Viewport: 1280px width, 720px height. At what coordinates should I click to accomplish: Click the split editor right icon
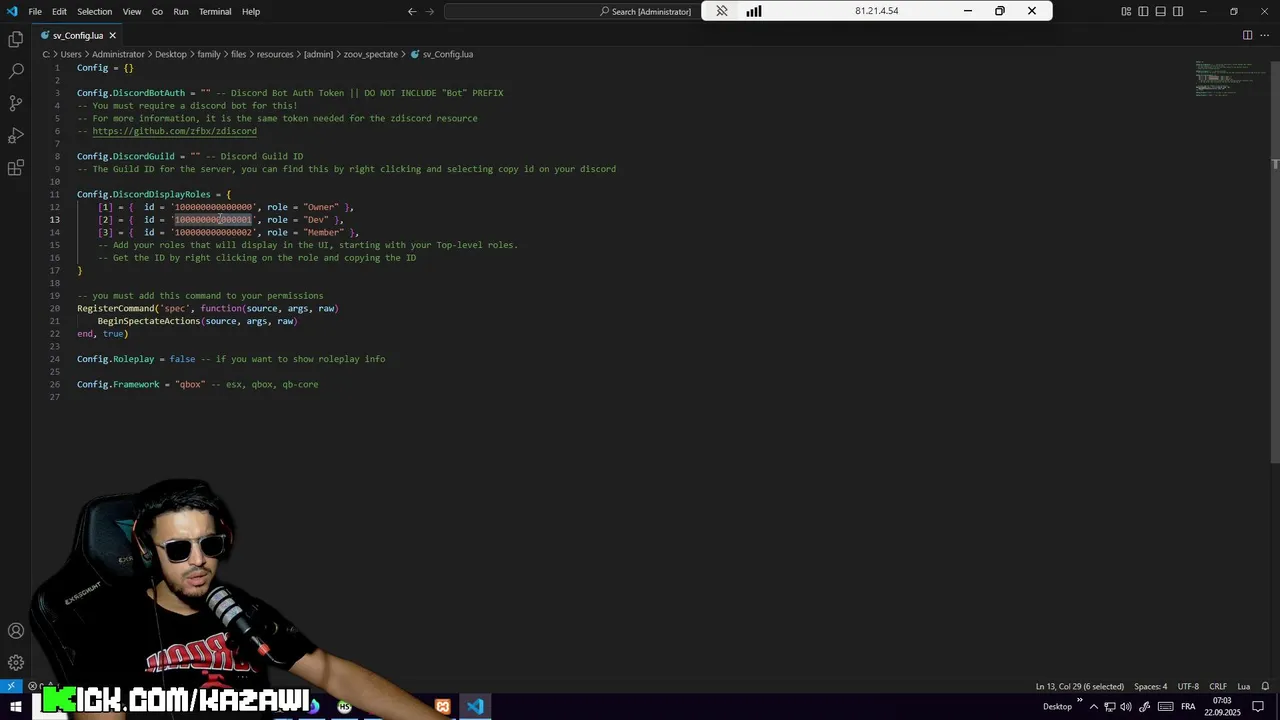point(1247,35)
